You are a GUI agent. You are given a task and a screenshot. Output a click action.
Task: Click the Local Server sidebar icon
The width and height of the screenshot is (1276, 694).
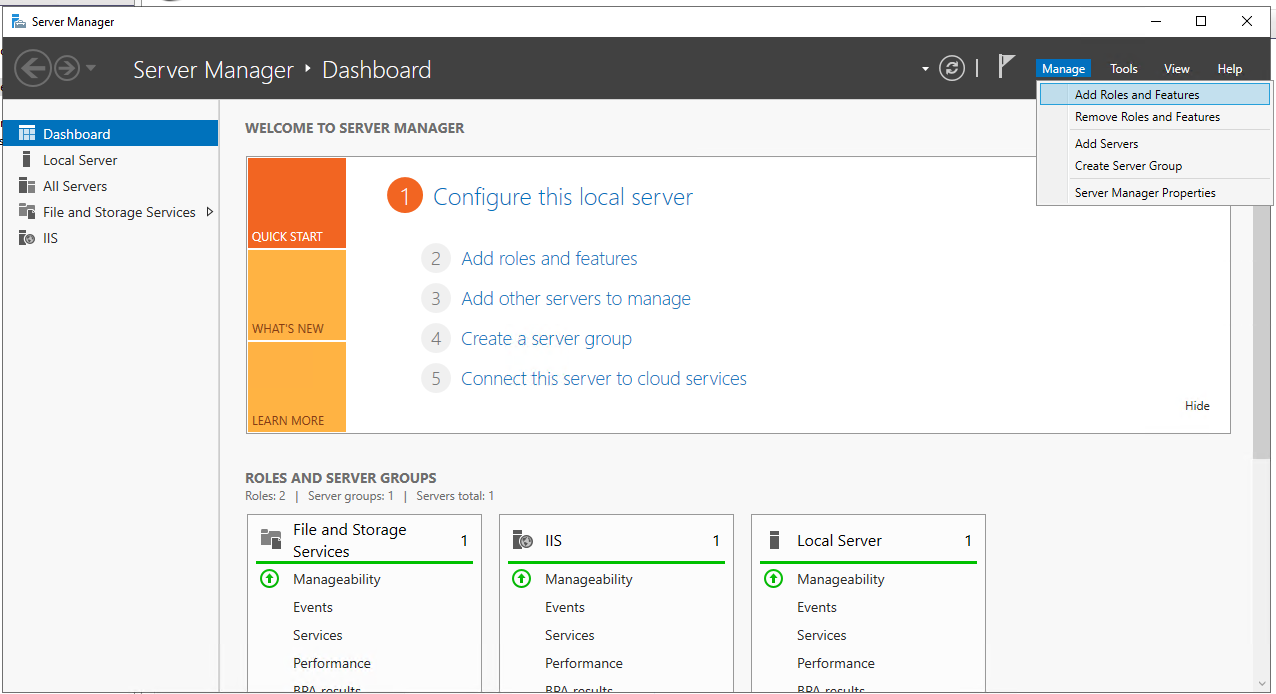27,160
